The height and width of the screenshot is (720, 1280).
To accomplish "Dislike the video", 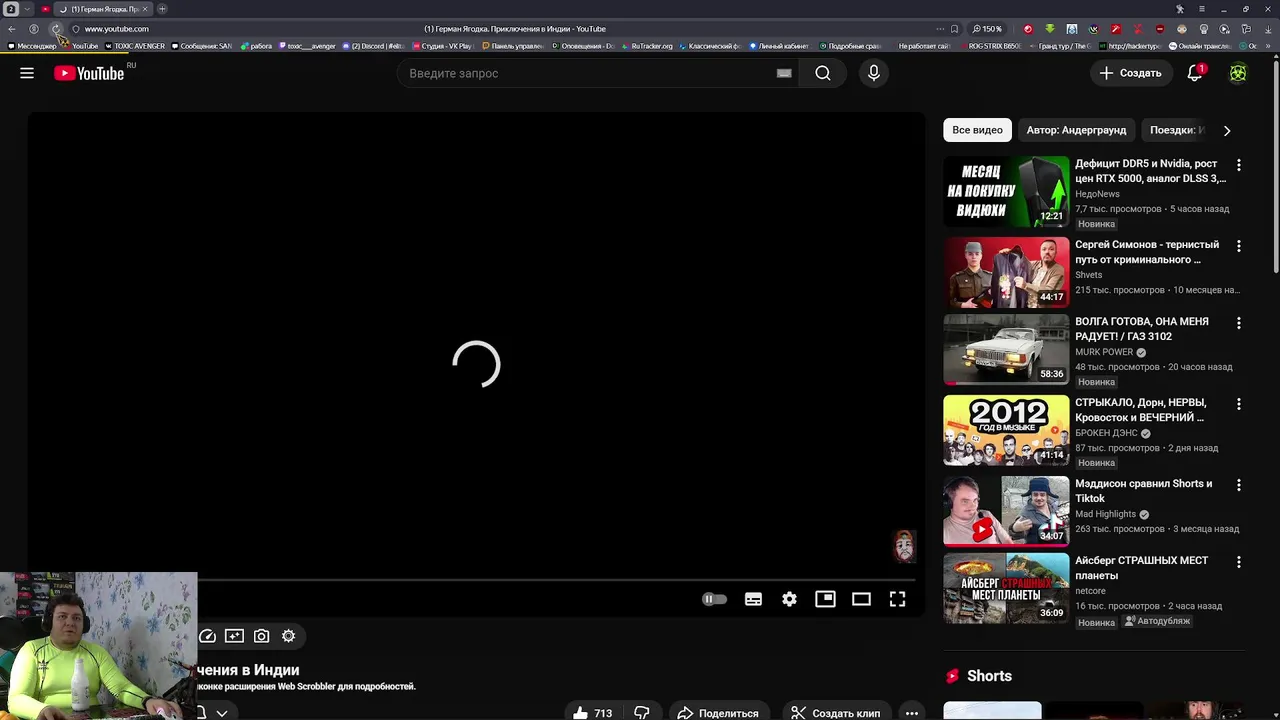I will tap(641, 713).
